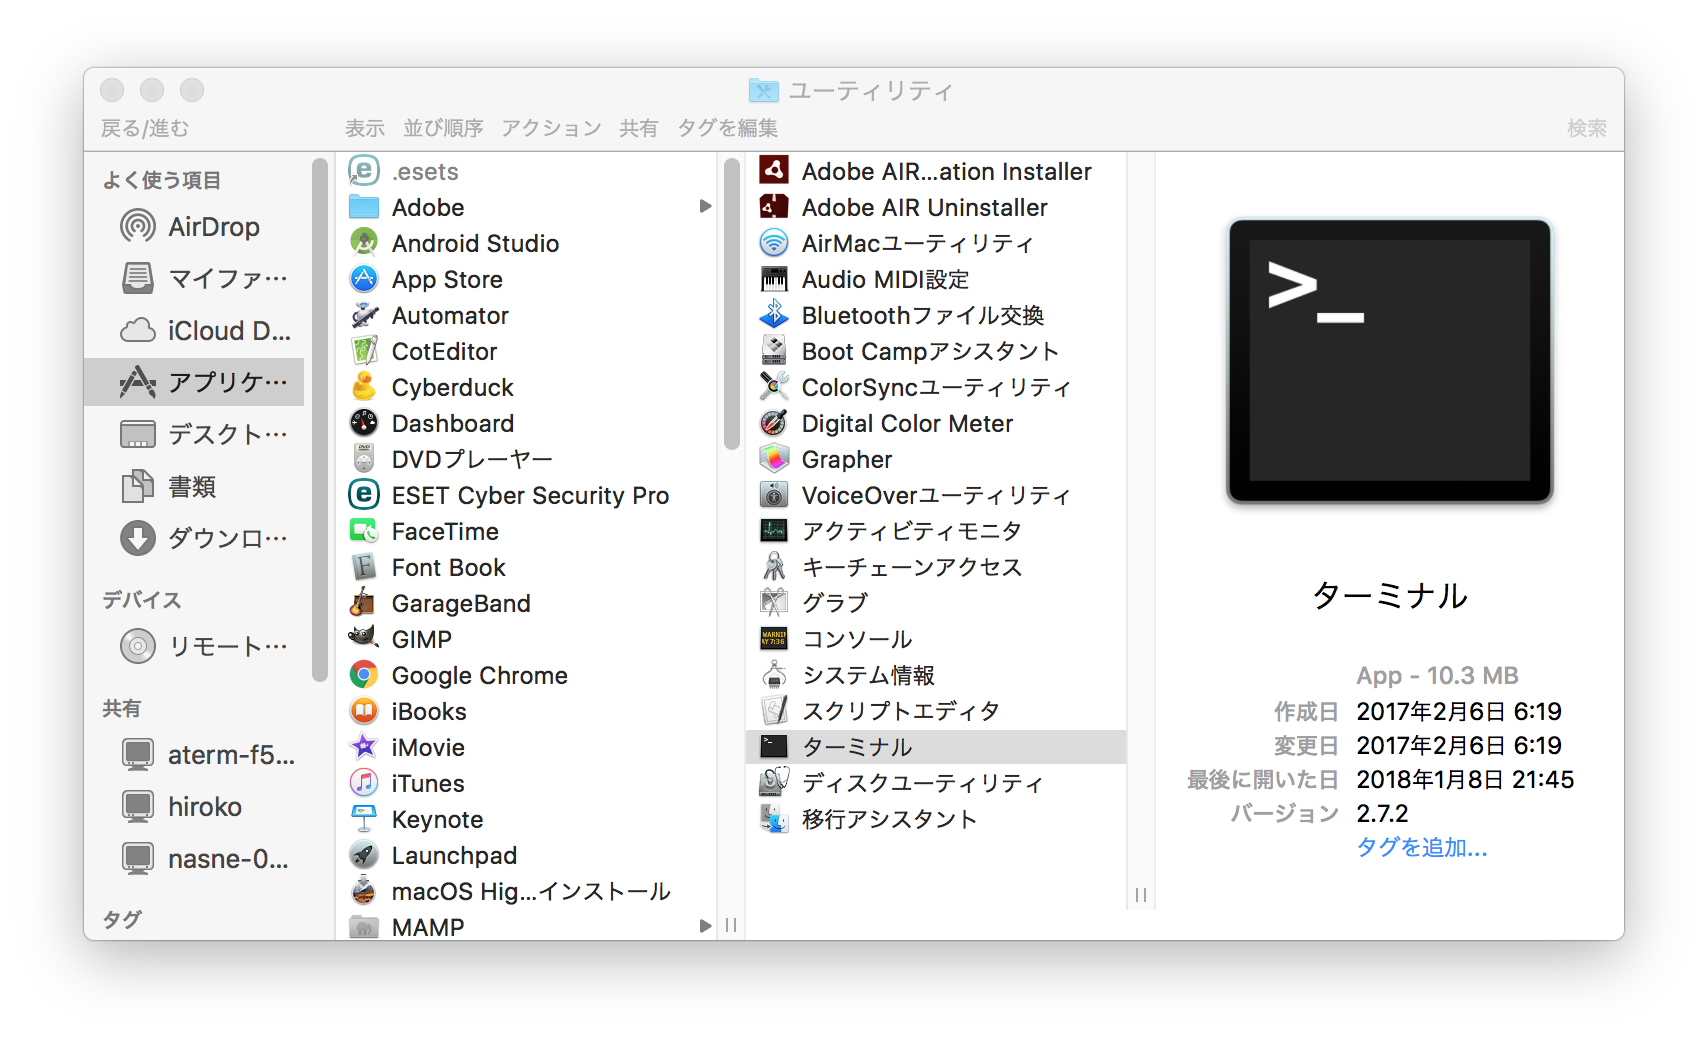Click the AirMacユーティリティ wifi icon
This screenshot has height=1040, width=1708.
[x=774, y=243]
